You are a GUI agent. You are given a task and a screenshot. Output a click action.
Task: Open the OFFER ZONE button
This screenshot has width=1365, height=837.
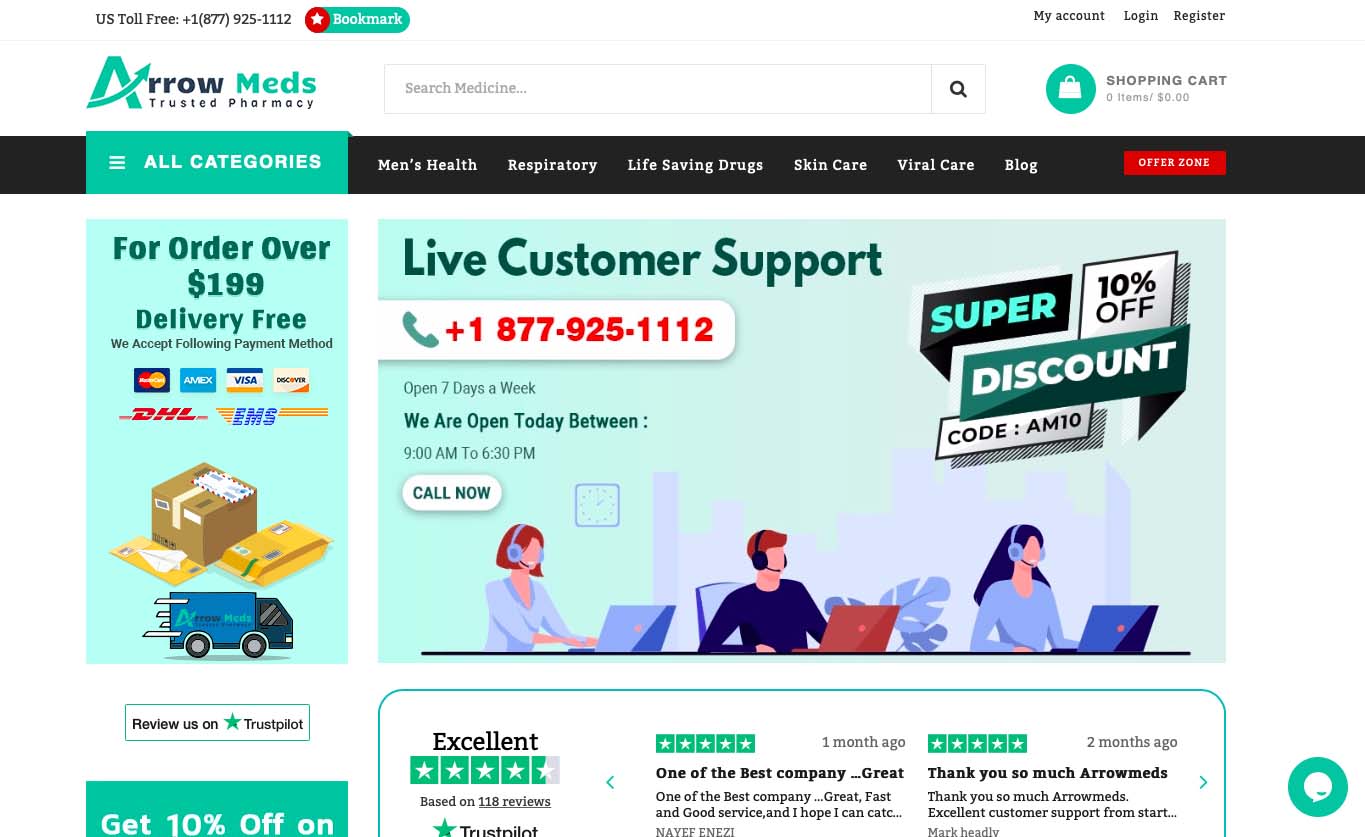[x=1174, y=162]
